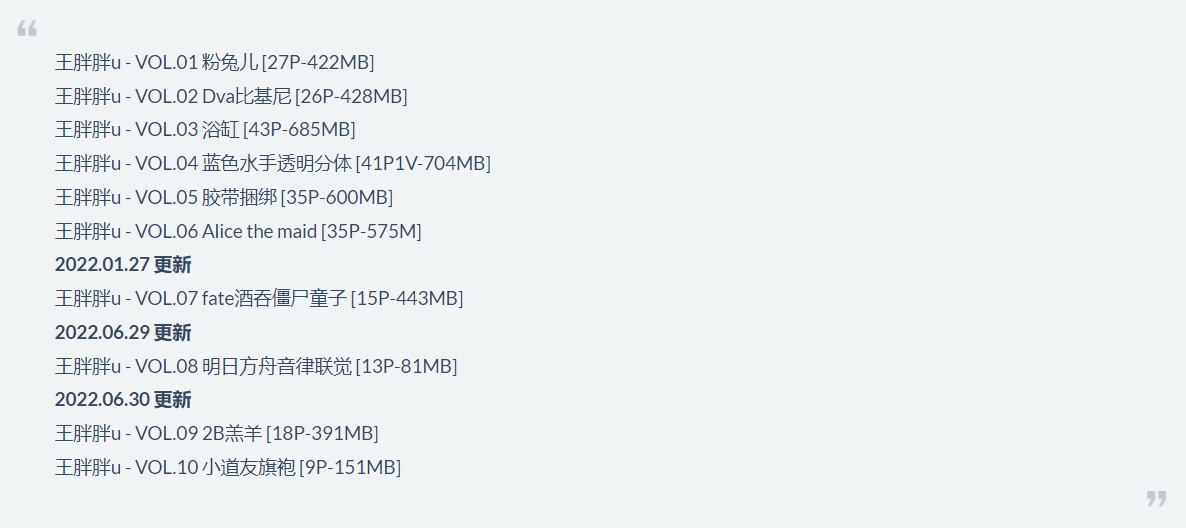Select the VOL.01 粉兔儿 line
1186x528 pixels.
click(x=215, y=62)
